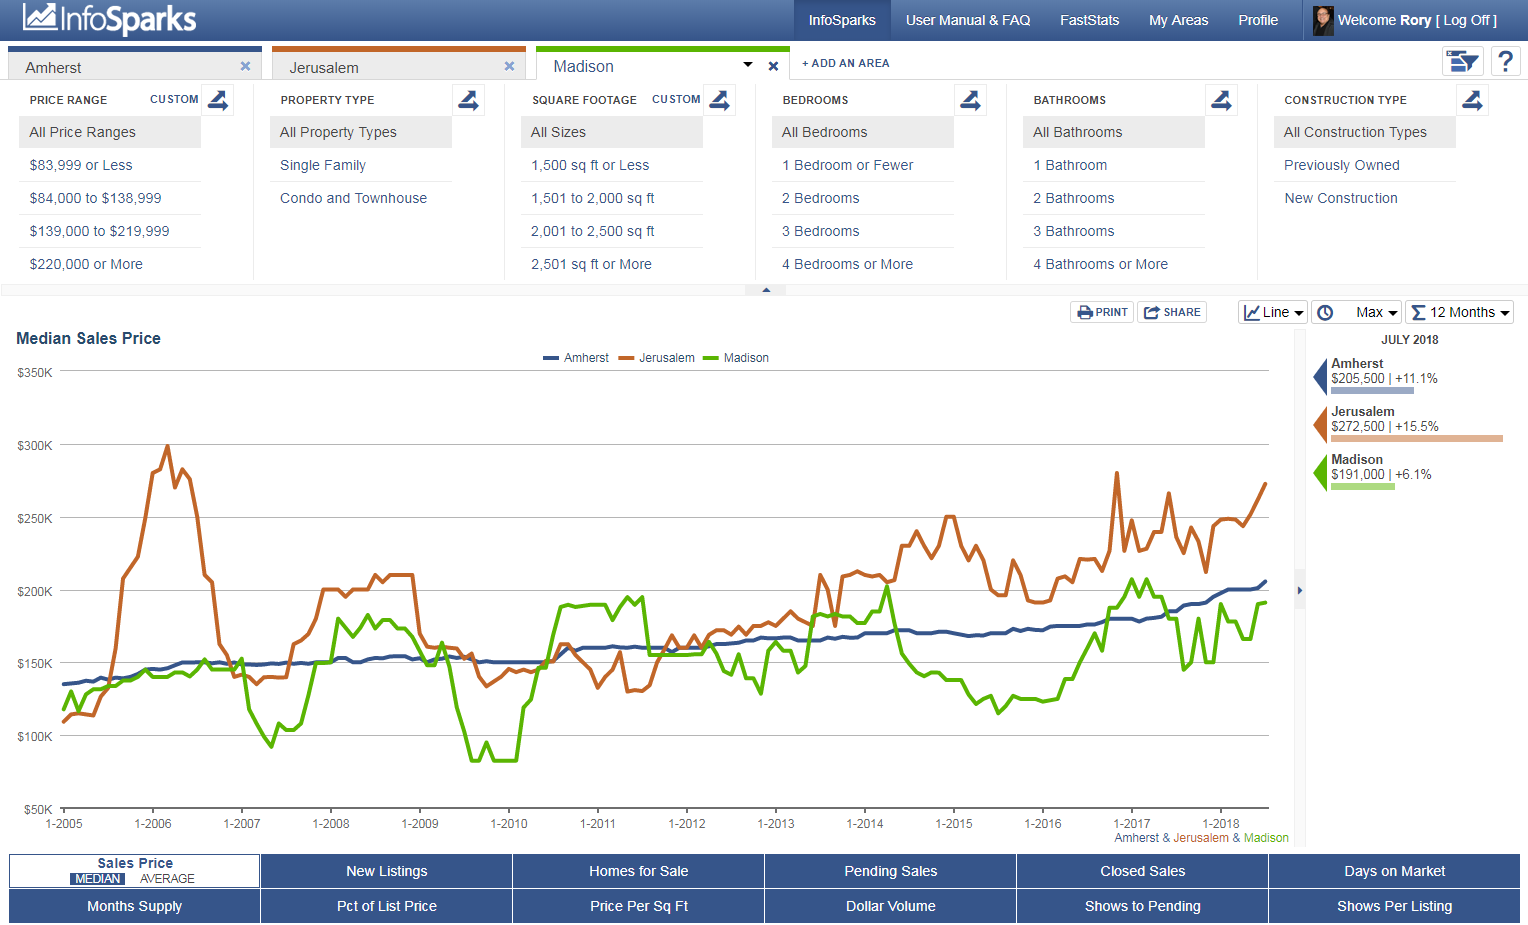The height and width of the screenshot is (925, 1528).
Task: Click the Price Range reset filter icon
Action: 218,100
